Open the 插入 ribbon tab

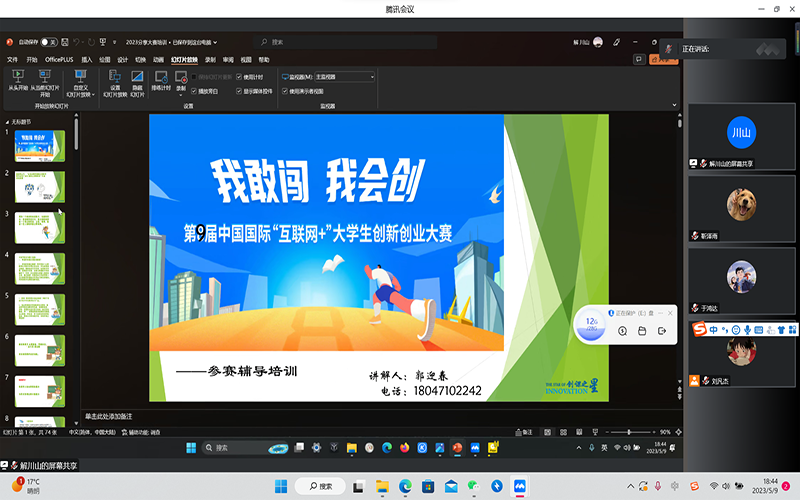pos(87,59)
